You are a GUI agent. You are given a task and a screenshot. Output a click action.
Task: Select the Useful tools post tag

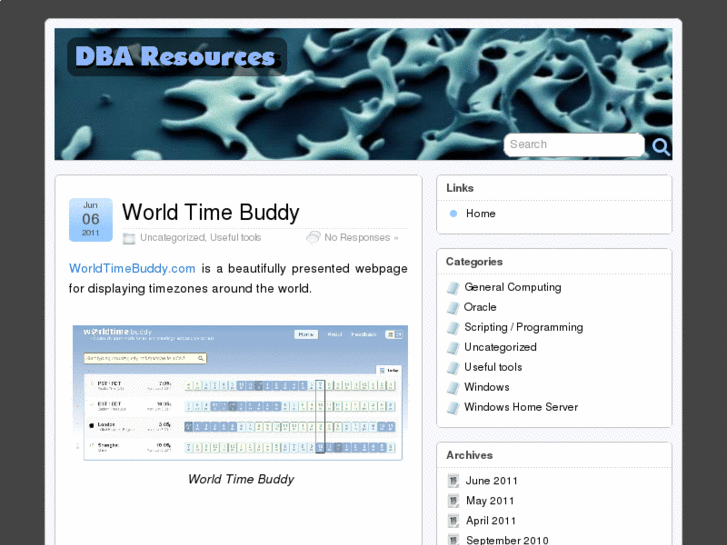click(236, 238)
